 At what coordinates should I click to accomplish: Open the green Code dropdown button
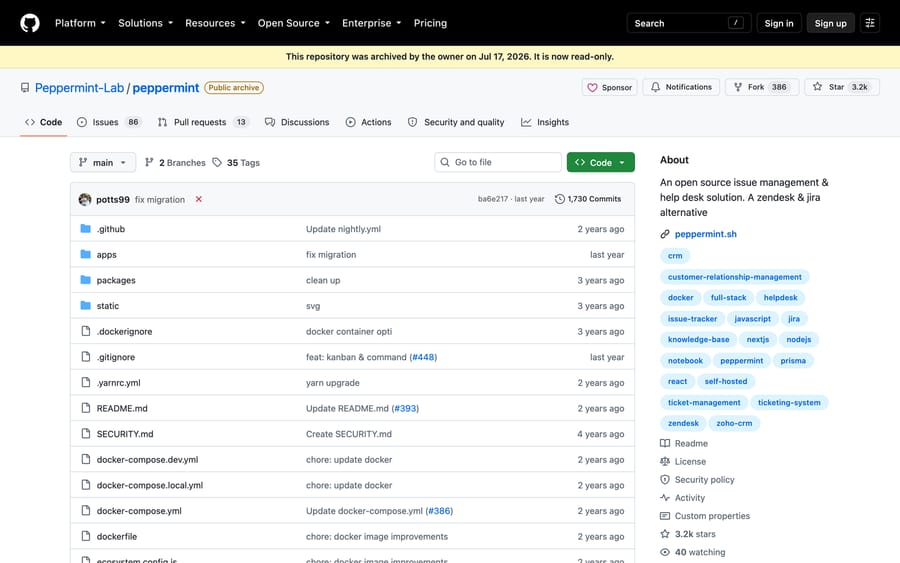(x=600, y=162)
